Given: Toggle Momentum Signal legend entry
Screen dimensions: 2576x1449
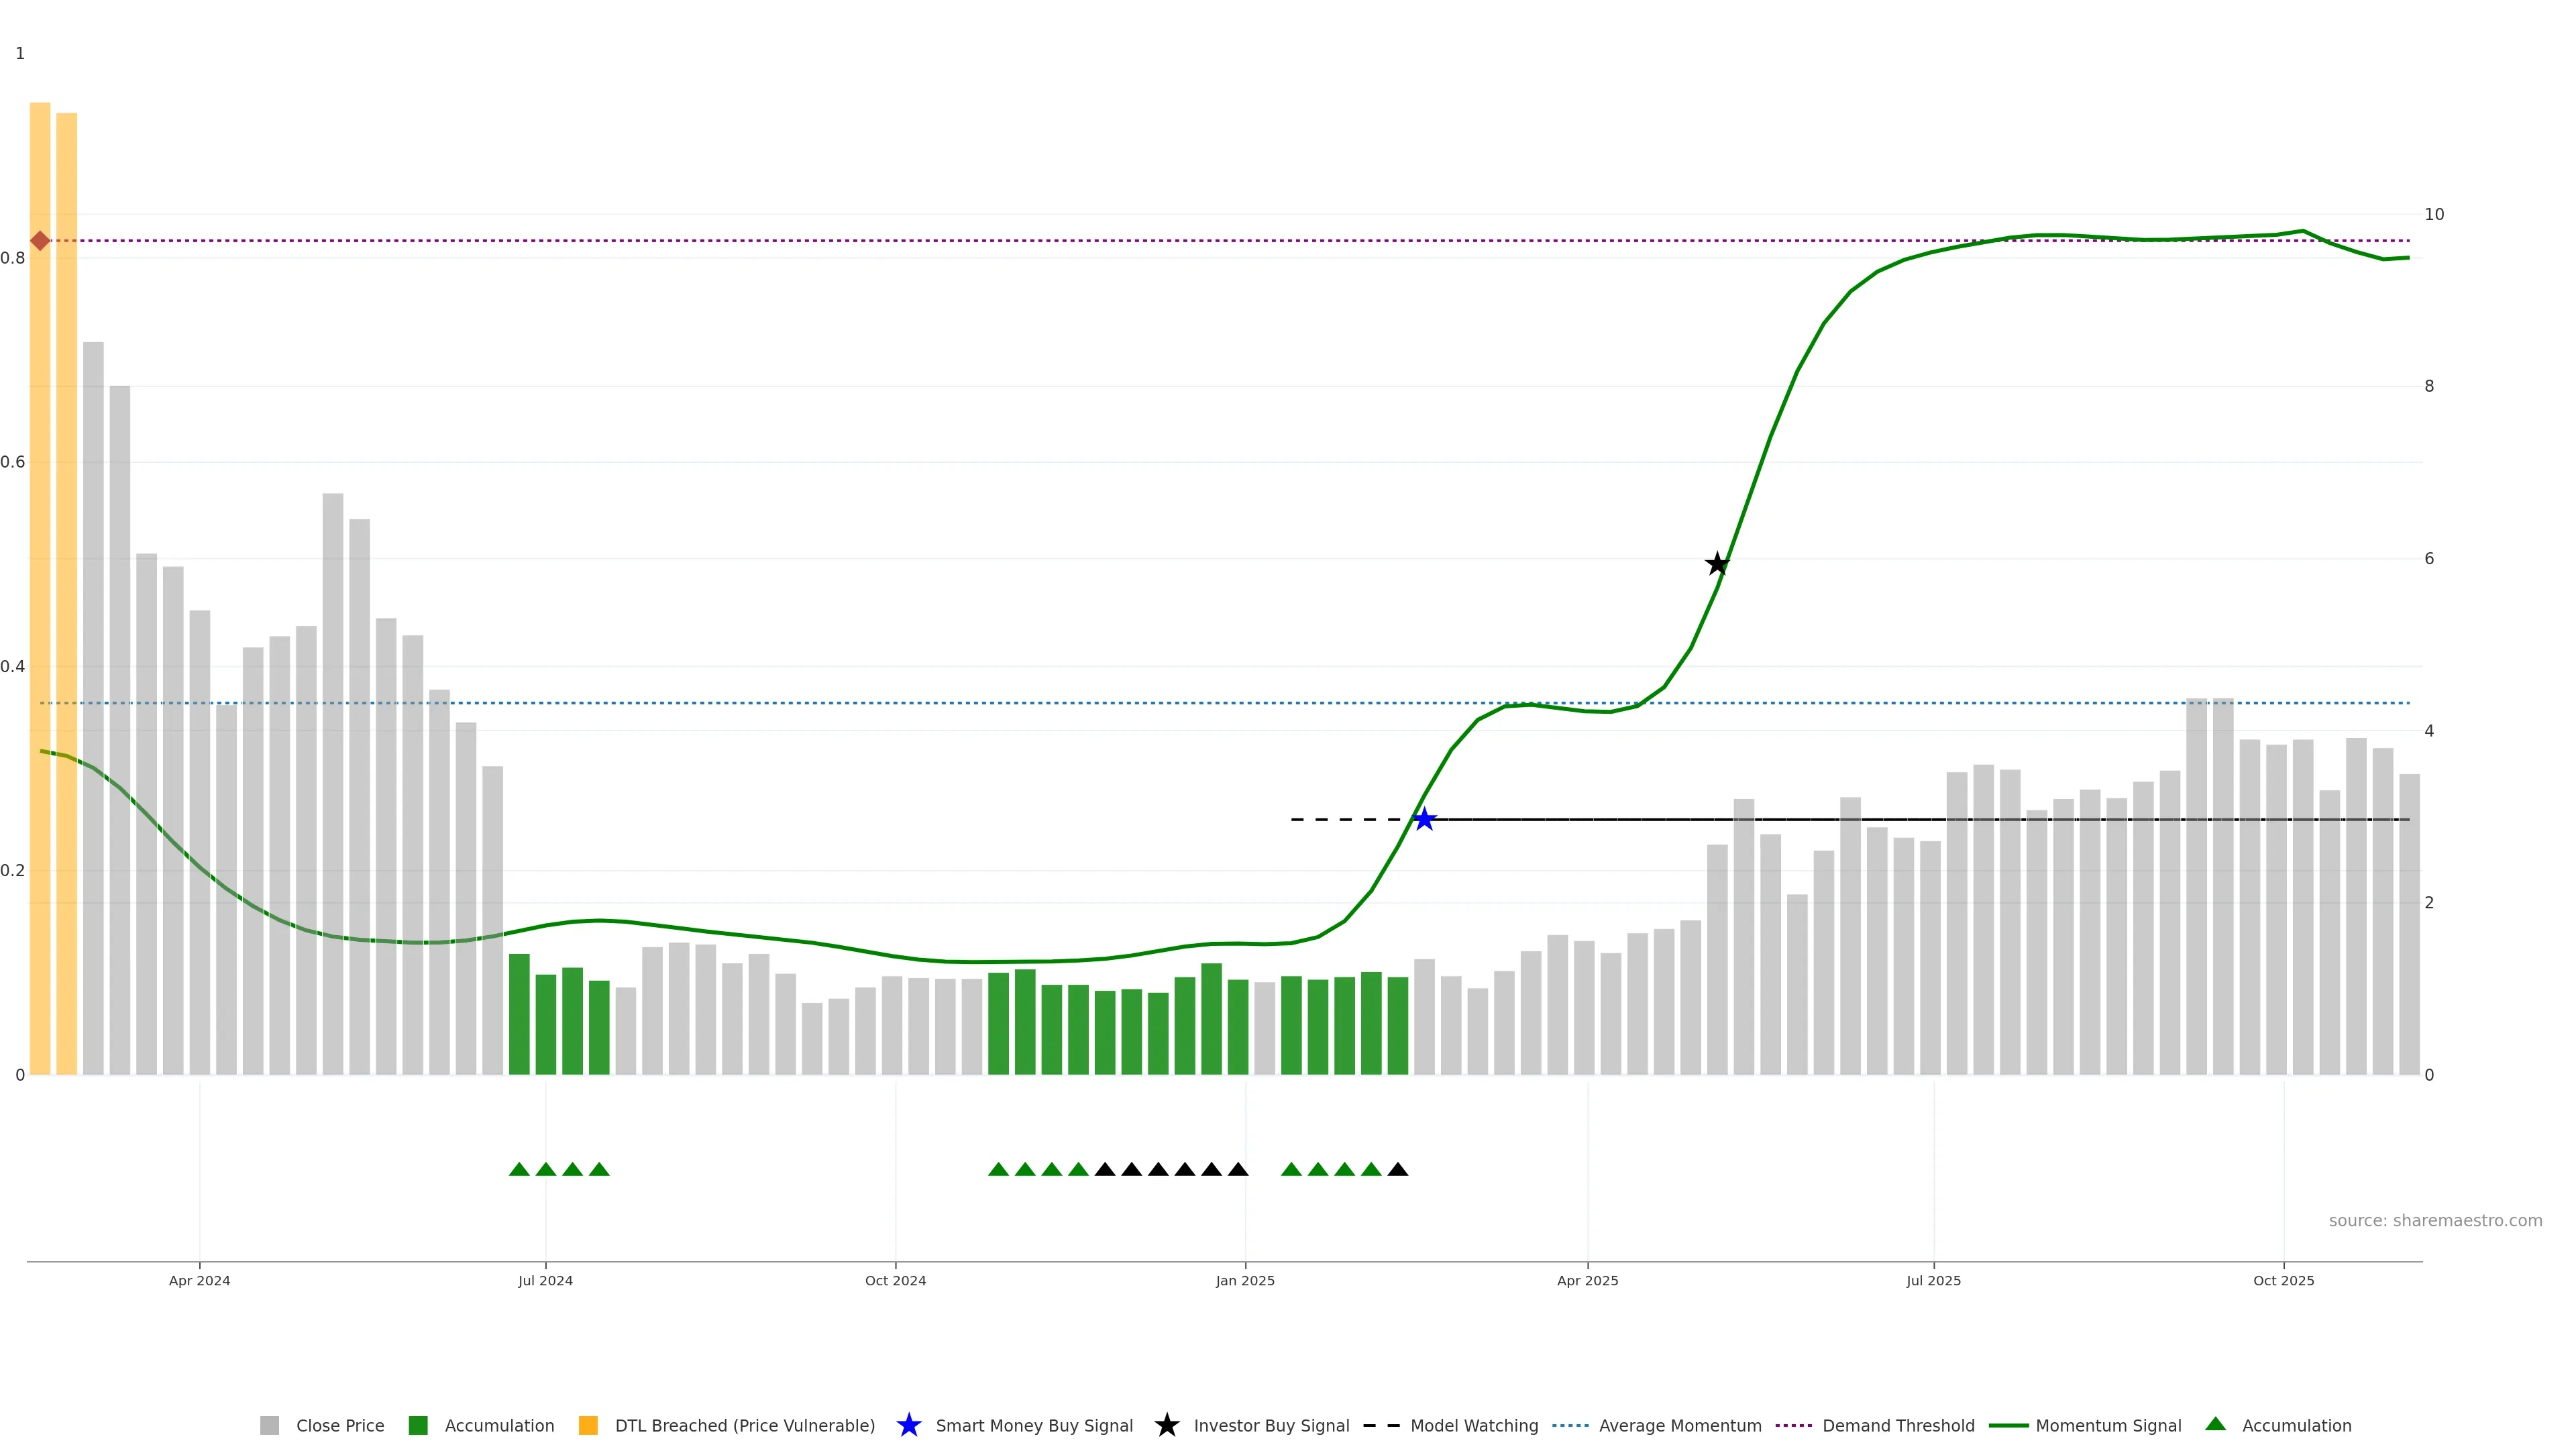Looking at the screenshot, I should 2108,1425.
